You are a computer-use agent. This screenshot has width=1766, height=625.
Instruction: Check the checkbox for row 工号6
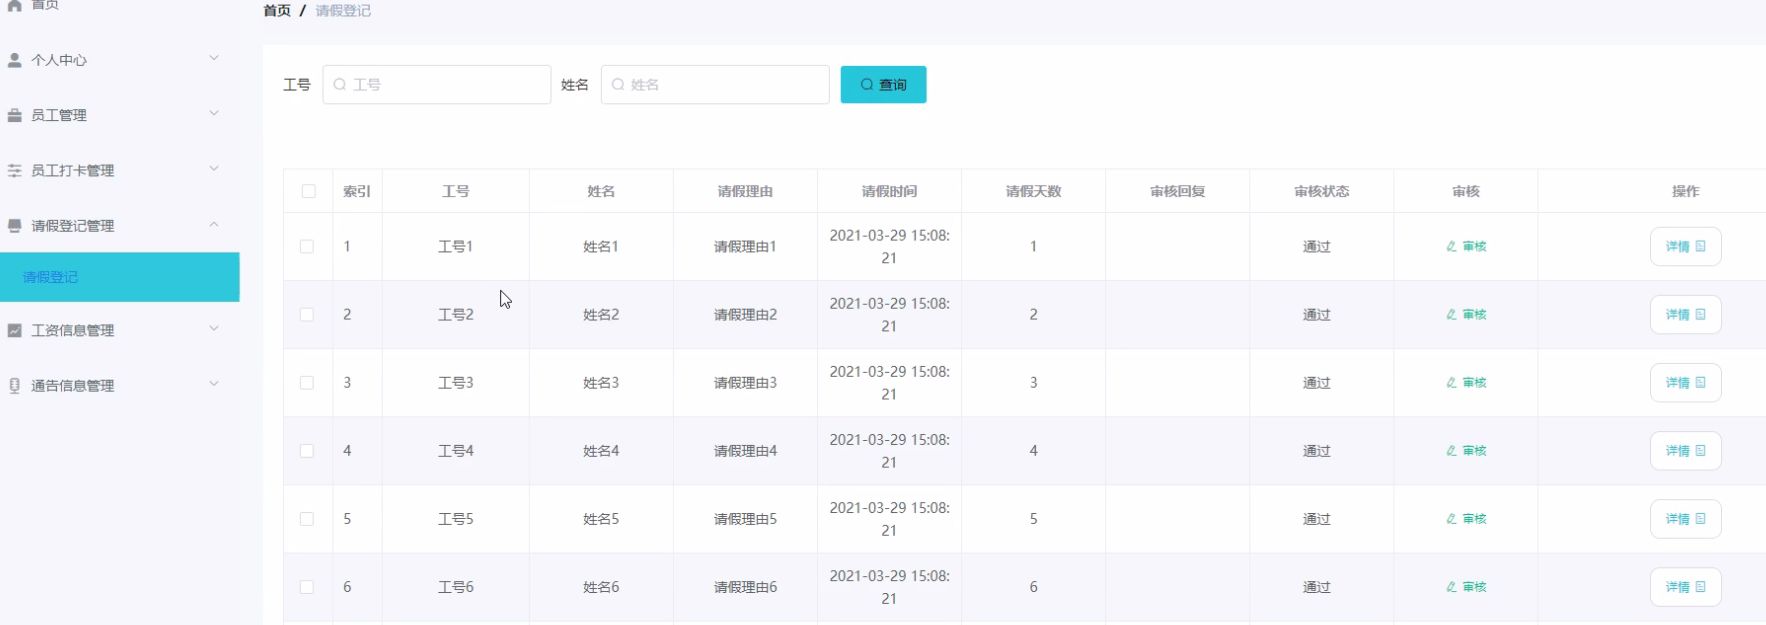[x=307, y=587]
